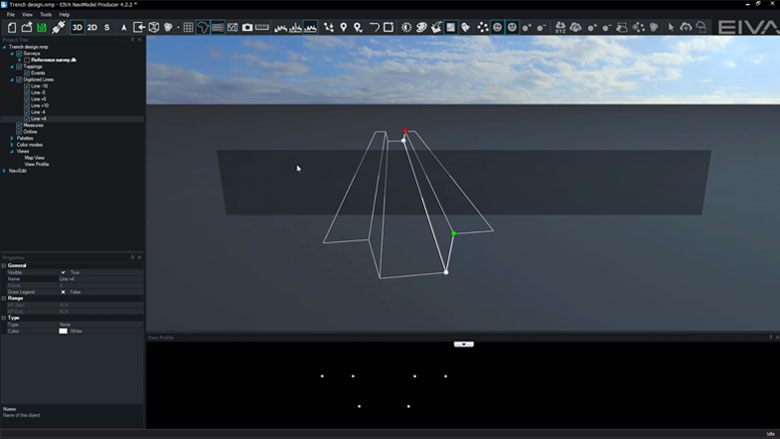
Task: Open the File menu
Action: (x=11, y=15)
